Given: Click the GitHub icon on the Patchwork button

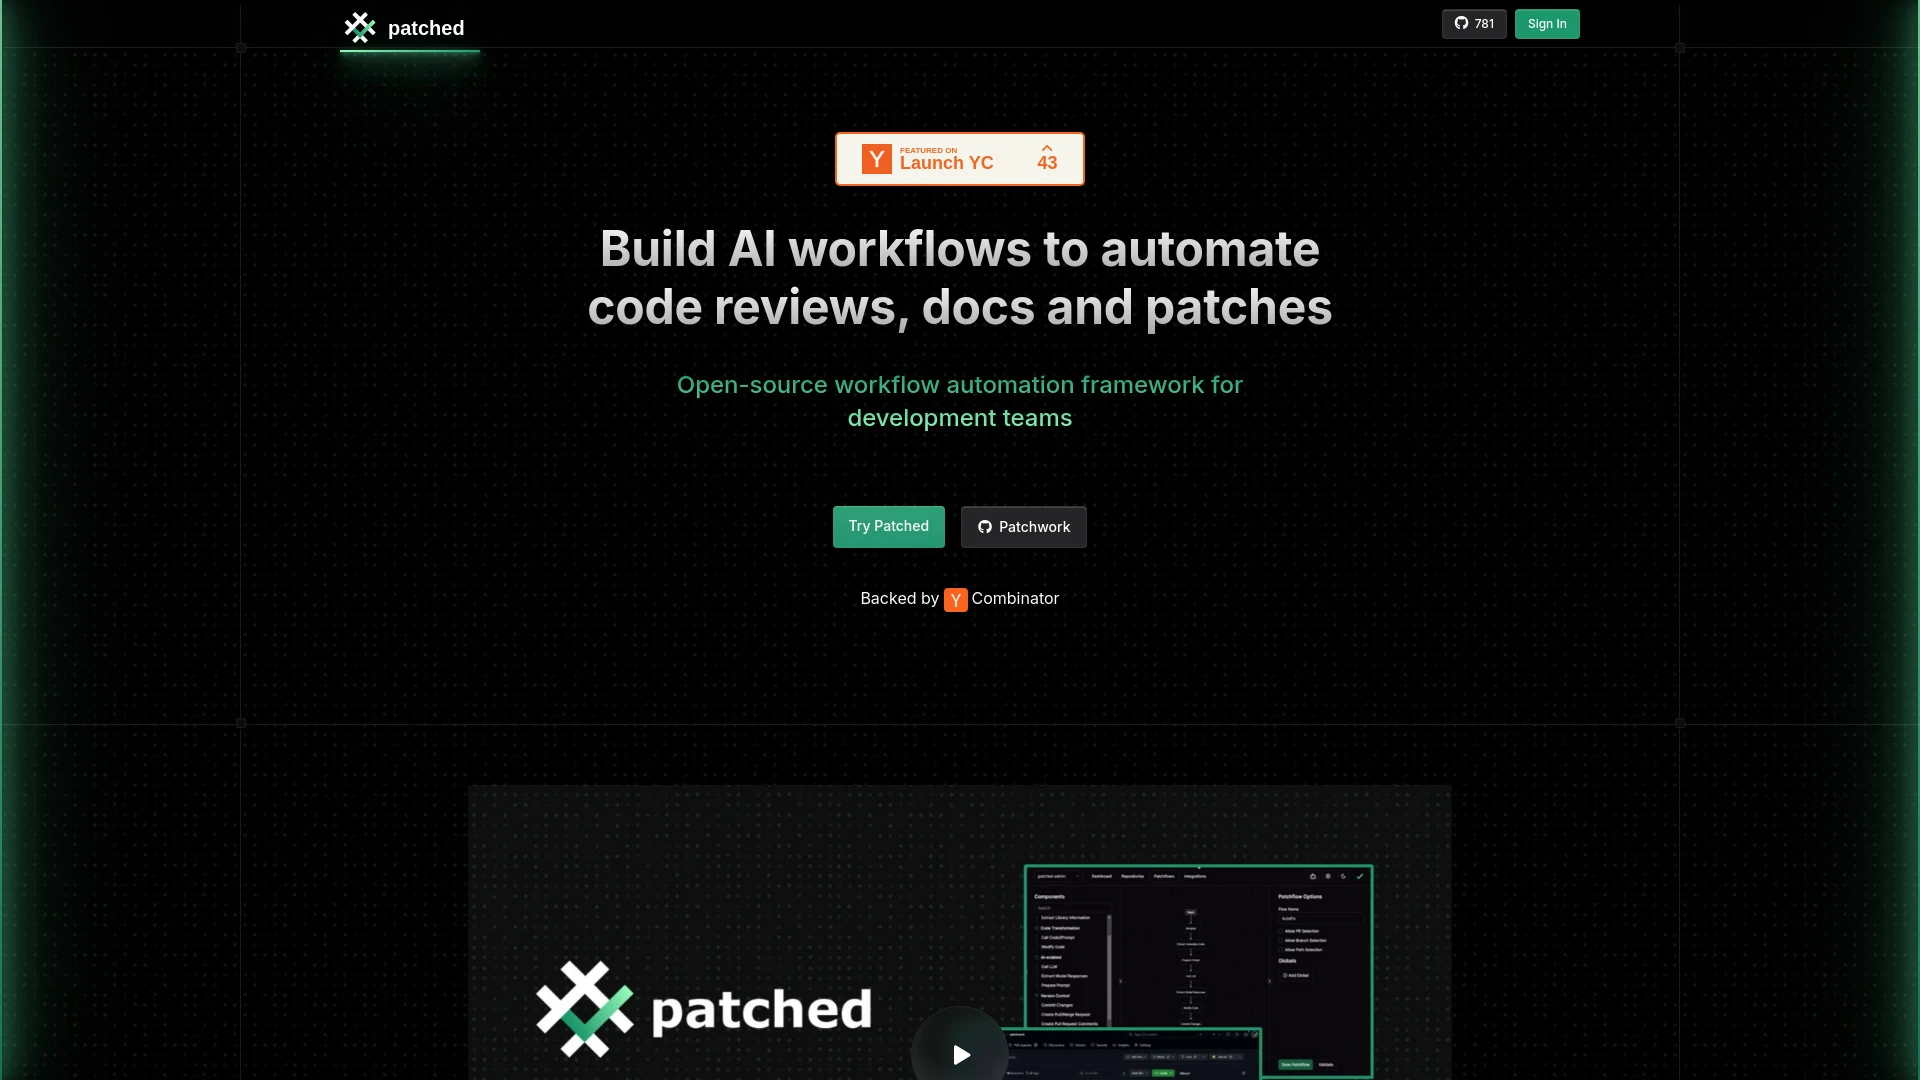Looking at the screenshot, I should [986, 527].
